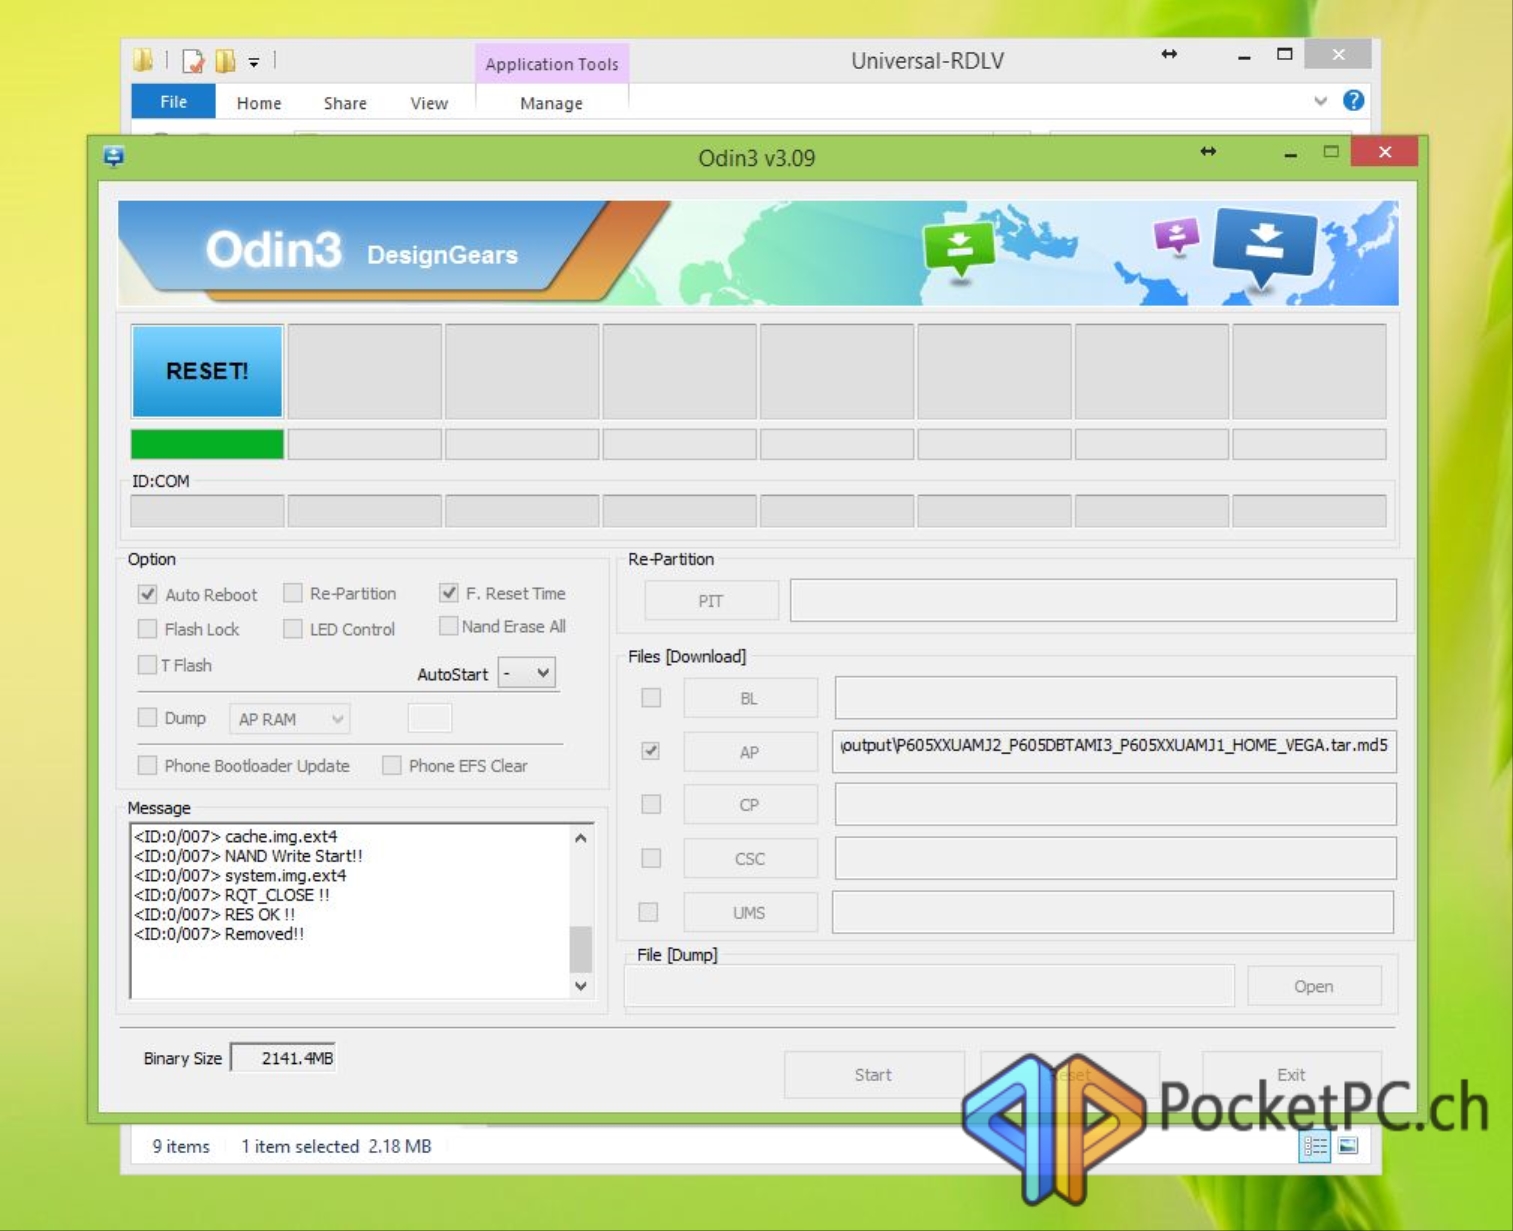Screen dimensions: 1513x1231
Task: Collapse the Explorer ribbon chevron
Action: (1320, 100)
